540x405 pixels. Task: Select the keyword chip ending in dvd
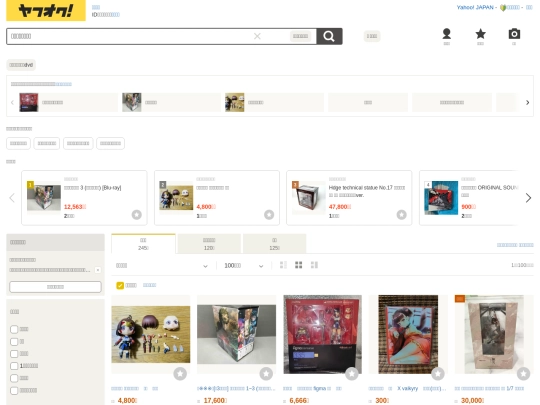(x=21, y=65)
